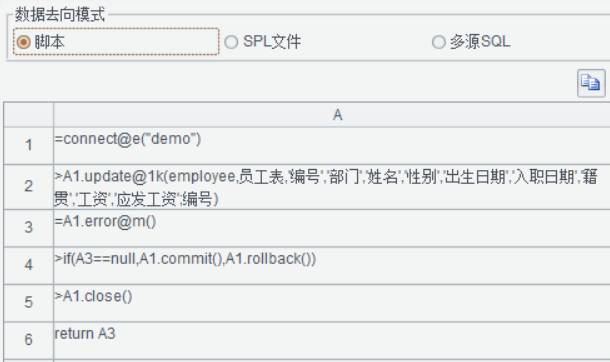Select row header 3
The width and height of the screenshot is (610, 362).
click(x=28, y=228)
